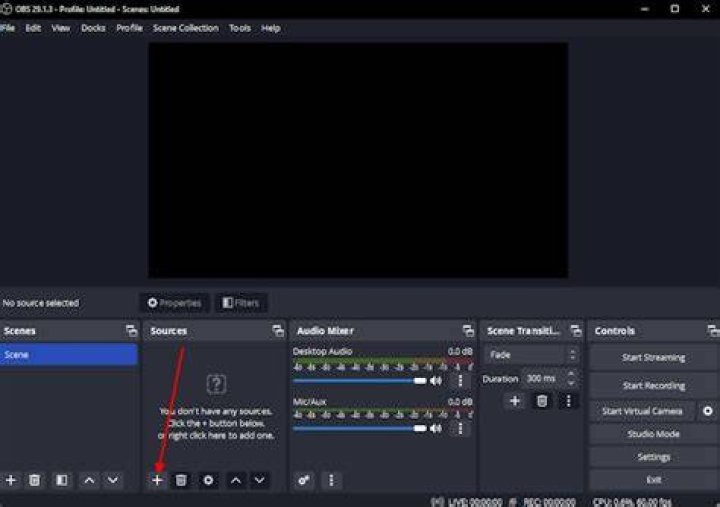
Task: Select the Scene item in Scenes list
Action: pos(68,355)
